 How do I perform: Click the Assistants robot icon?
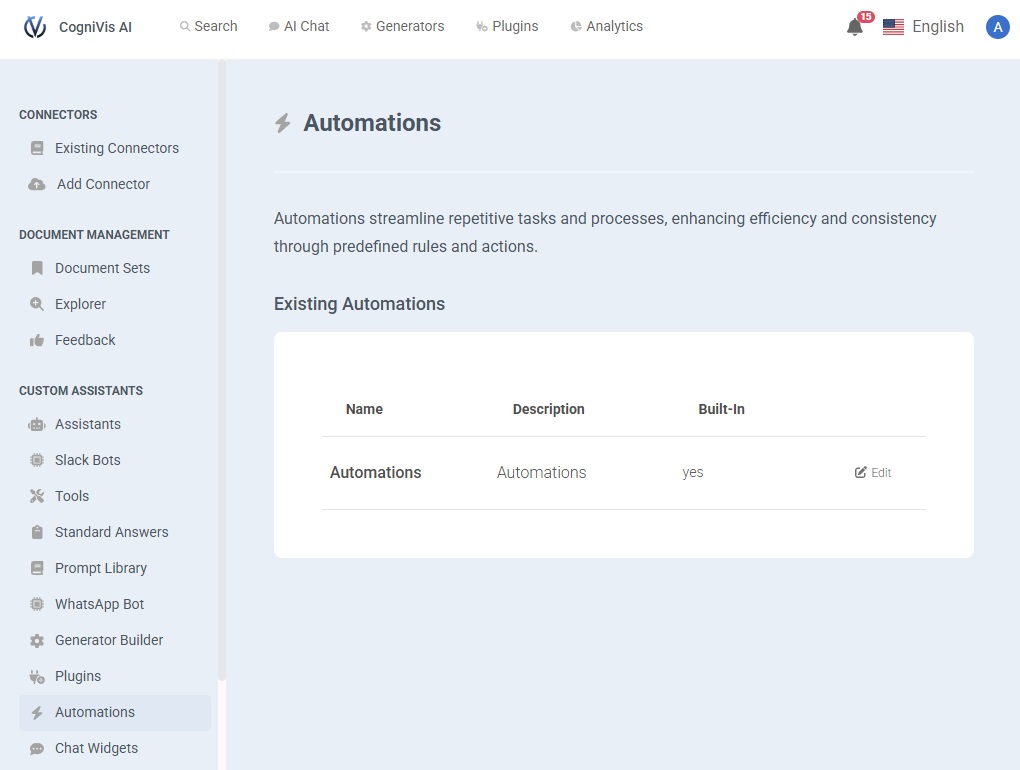[37, 424]
